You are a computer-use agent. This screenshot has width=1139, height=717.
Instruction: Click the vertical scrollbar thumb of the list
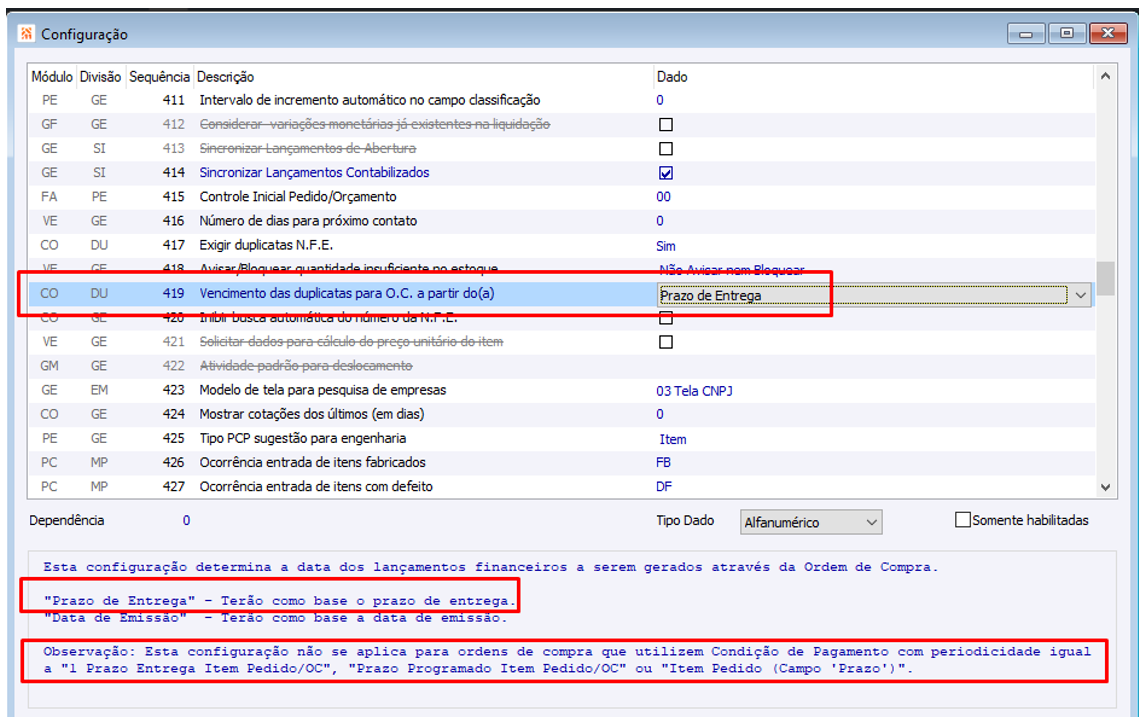coord(1105,278)
